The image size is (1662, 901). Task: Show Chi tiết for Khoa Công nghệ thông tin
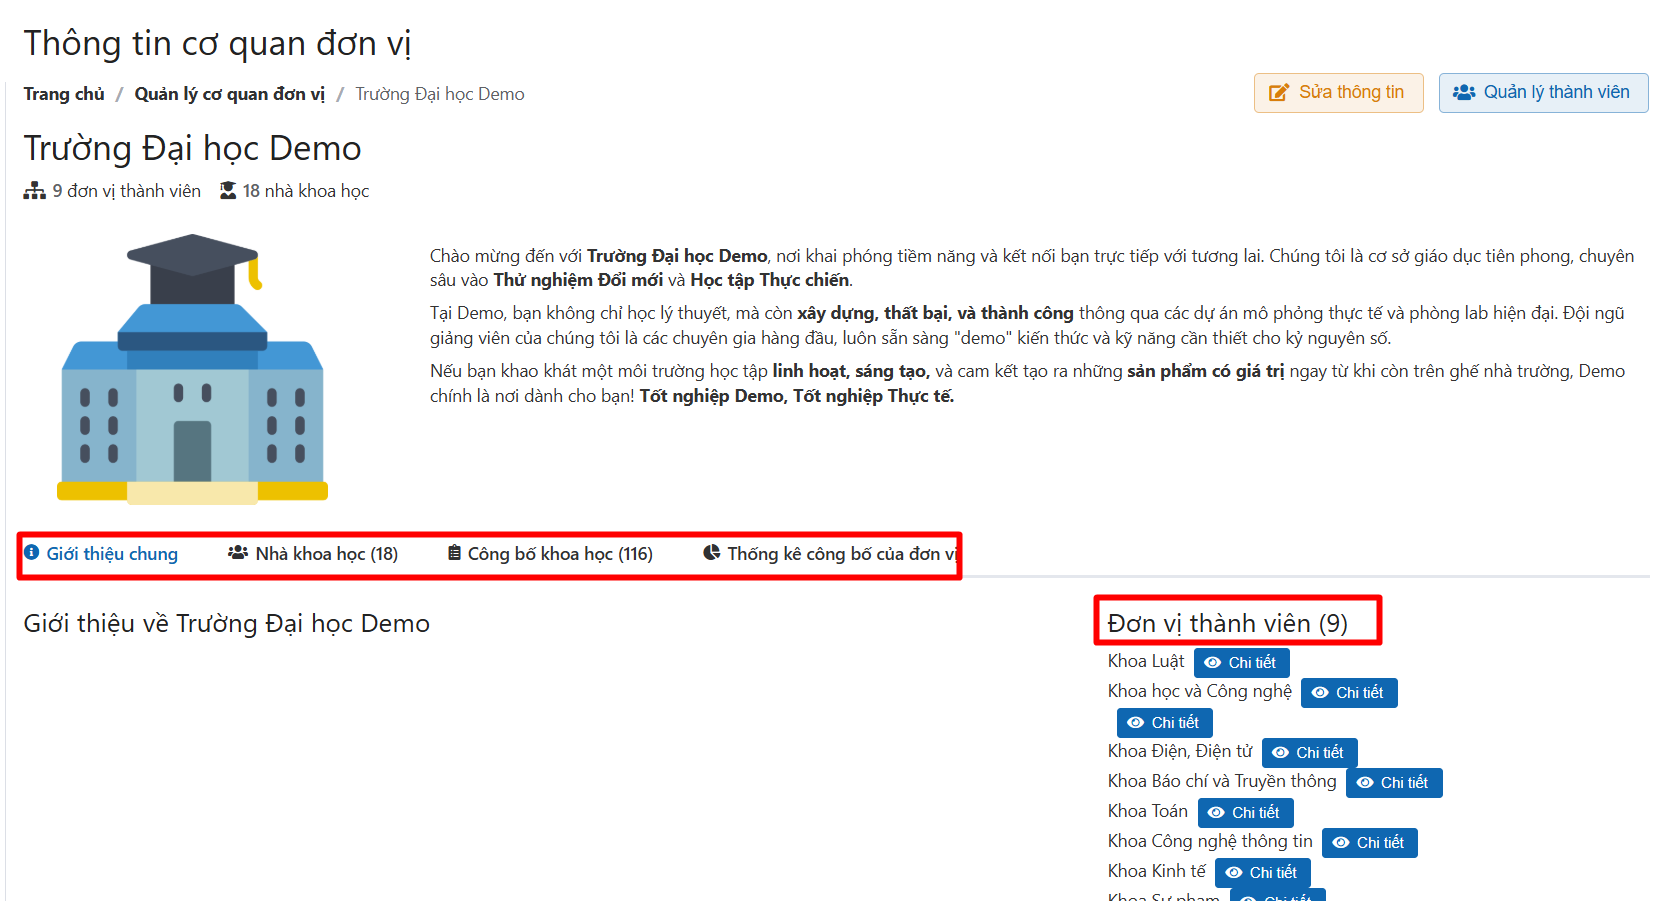click(1369, 843)
